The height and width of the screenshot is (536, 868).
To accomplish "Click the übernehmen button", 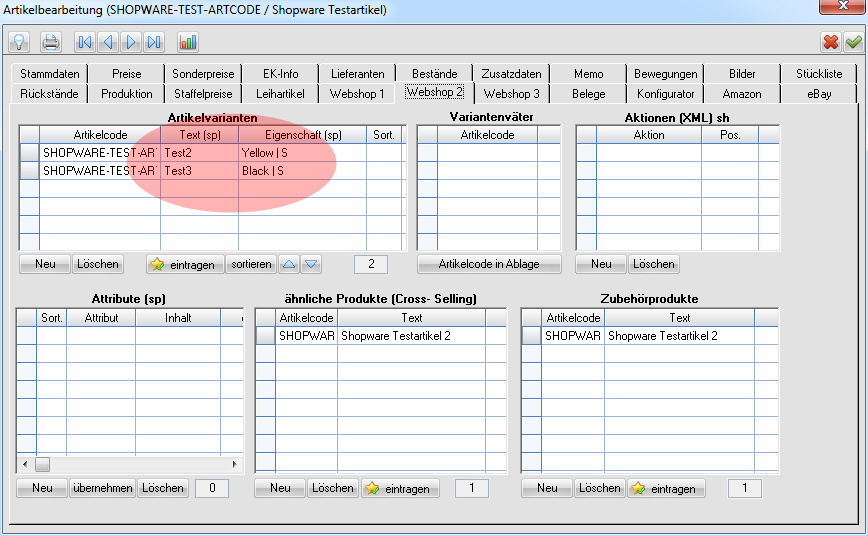I will (102, 488).
